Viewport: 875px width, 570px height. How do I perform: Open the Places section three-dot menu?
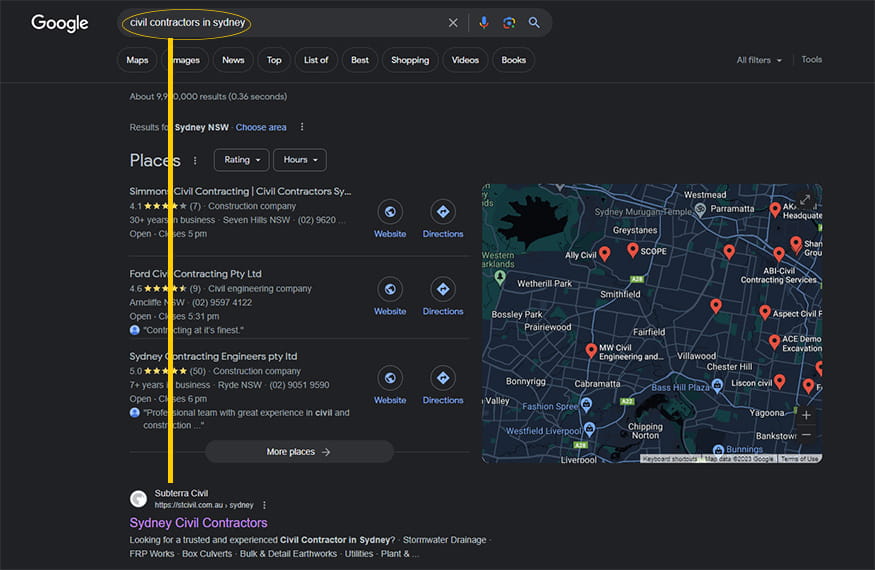pos(195,161)
